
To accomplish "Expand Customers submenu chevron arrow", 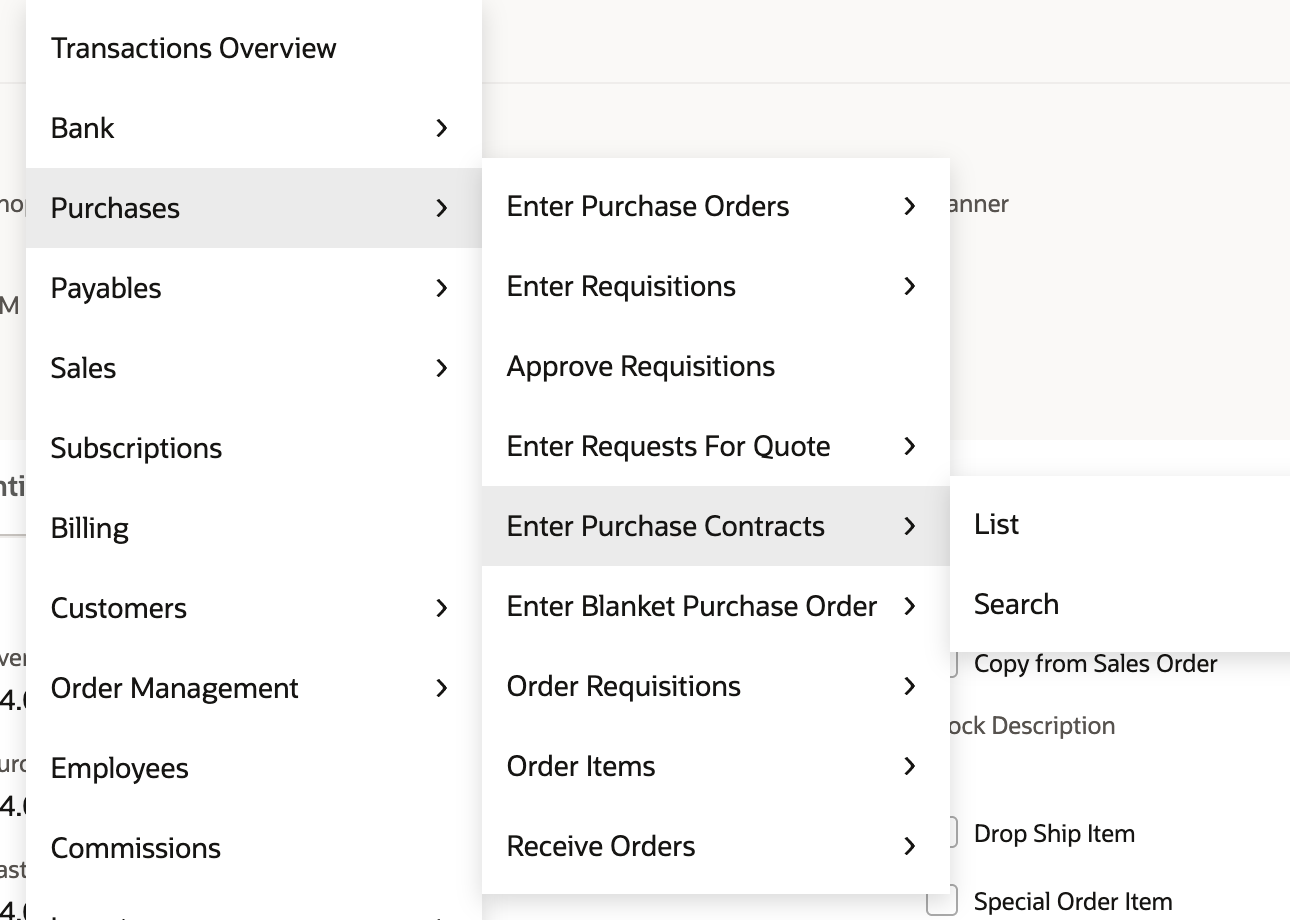I will pyautogui.click(x=442, y=608).
